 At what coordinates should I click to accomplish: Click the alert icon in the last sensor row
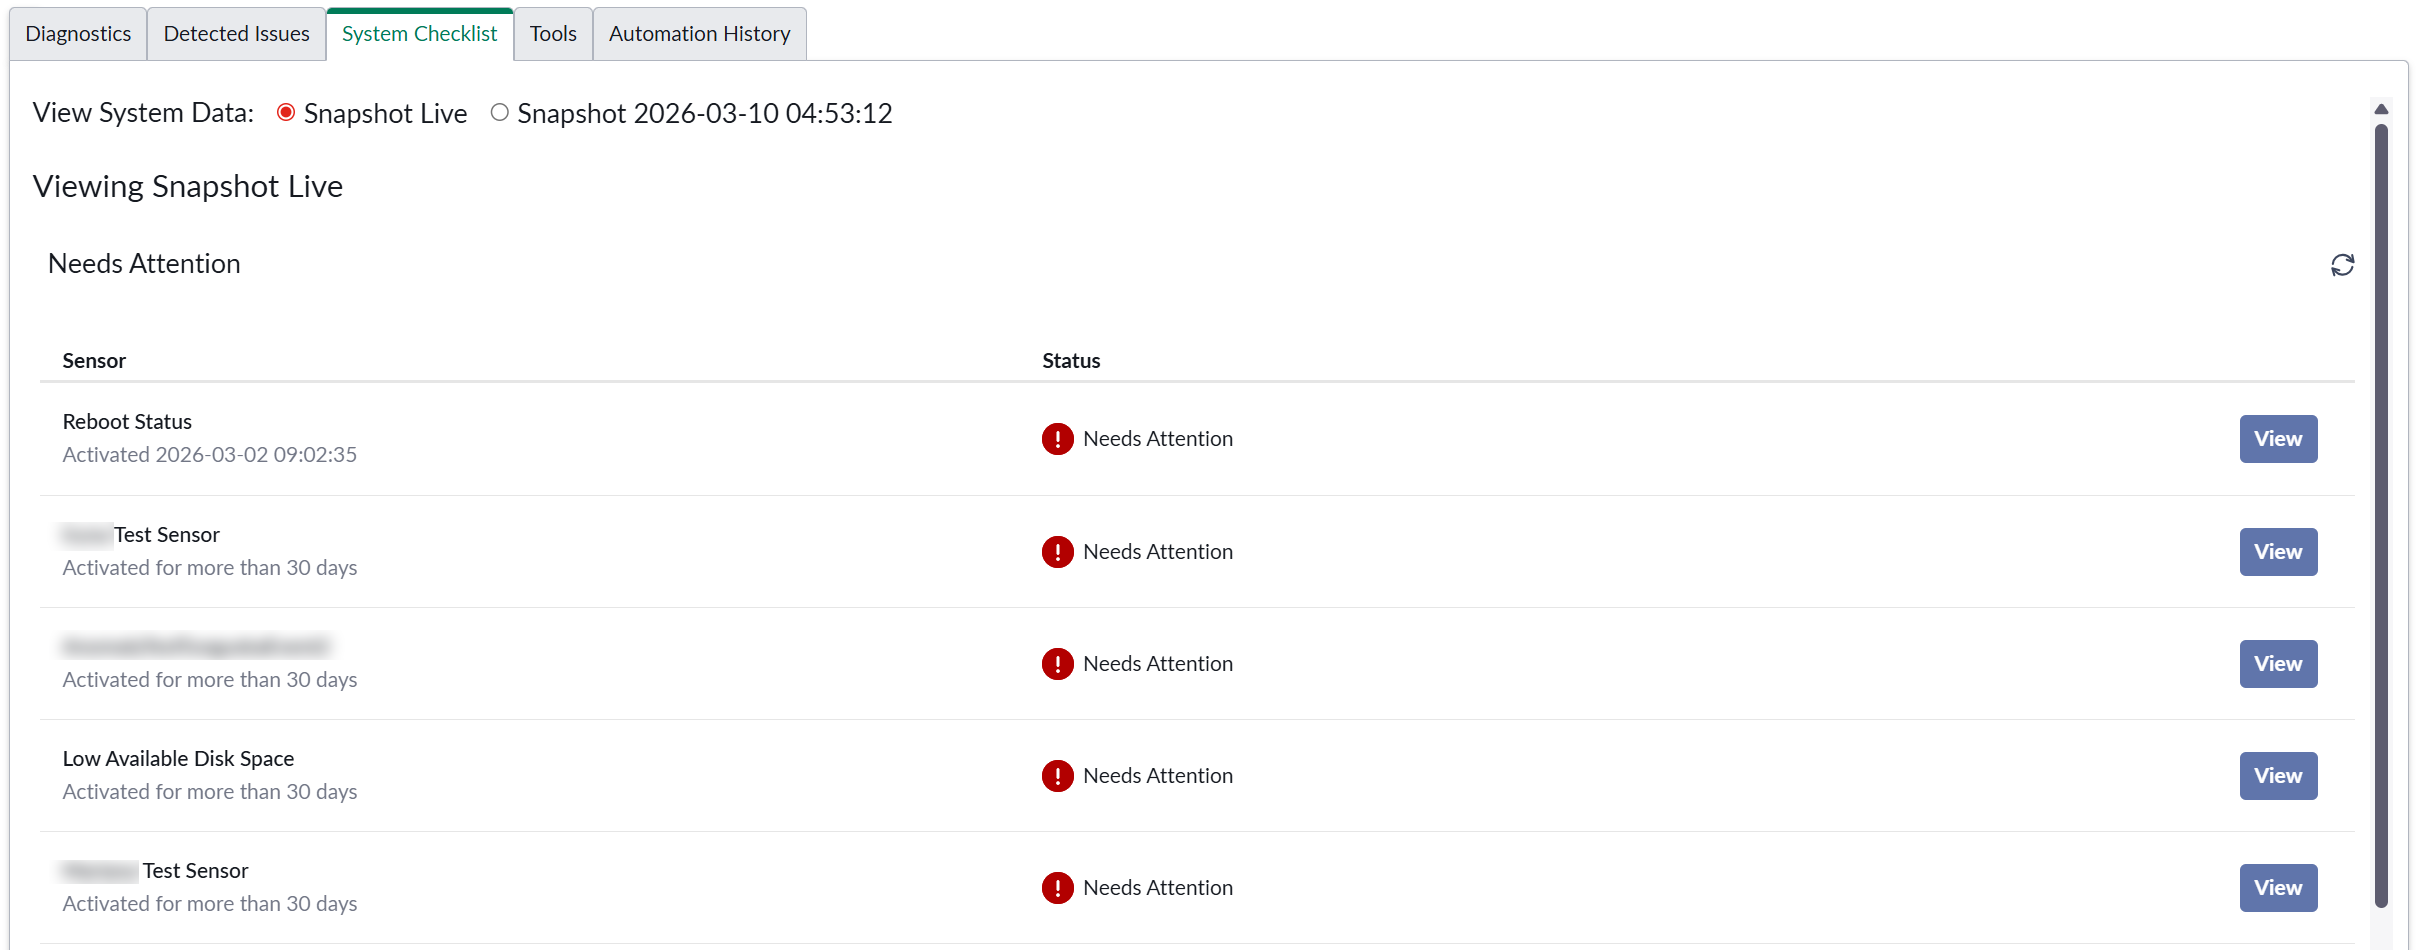[1057, 888]
